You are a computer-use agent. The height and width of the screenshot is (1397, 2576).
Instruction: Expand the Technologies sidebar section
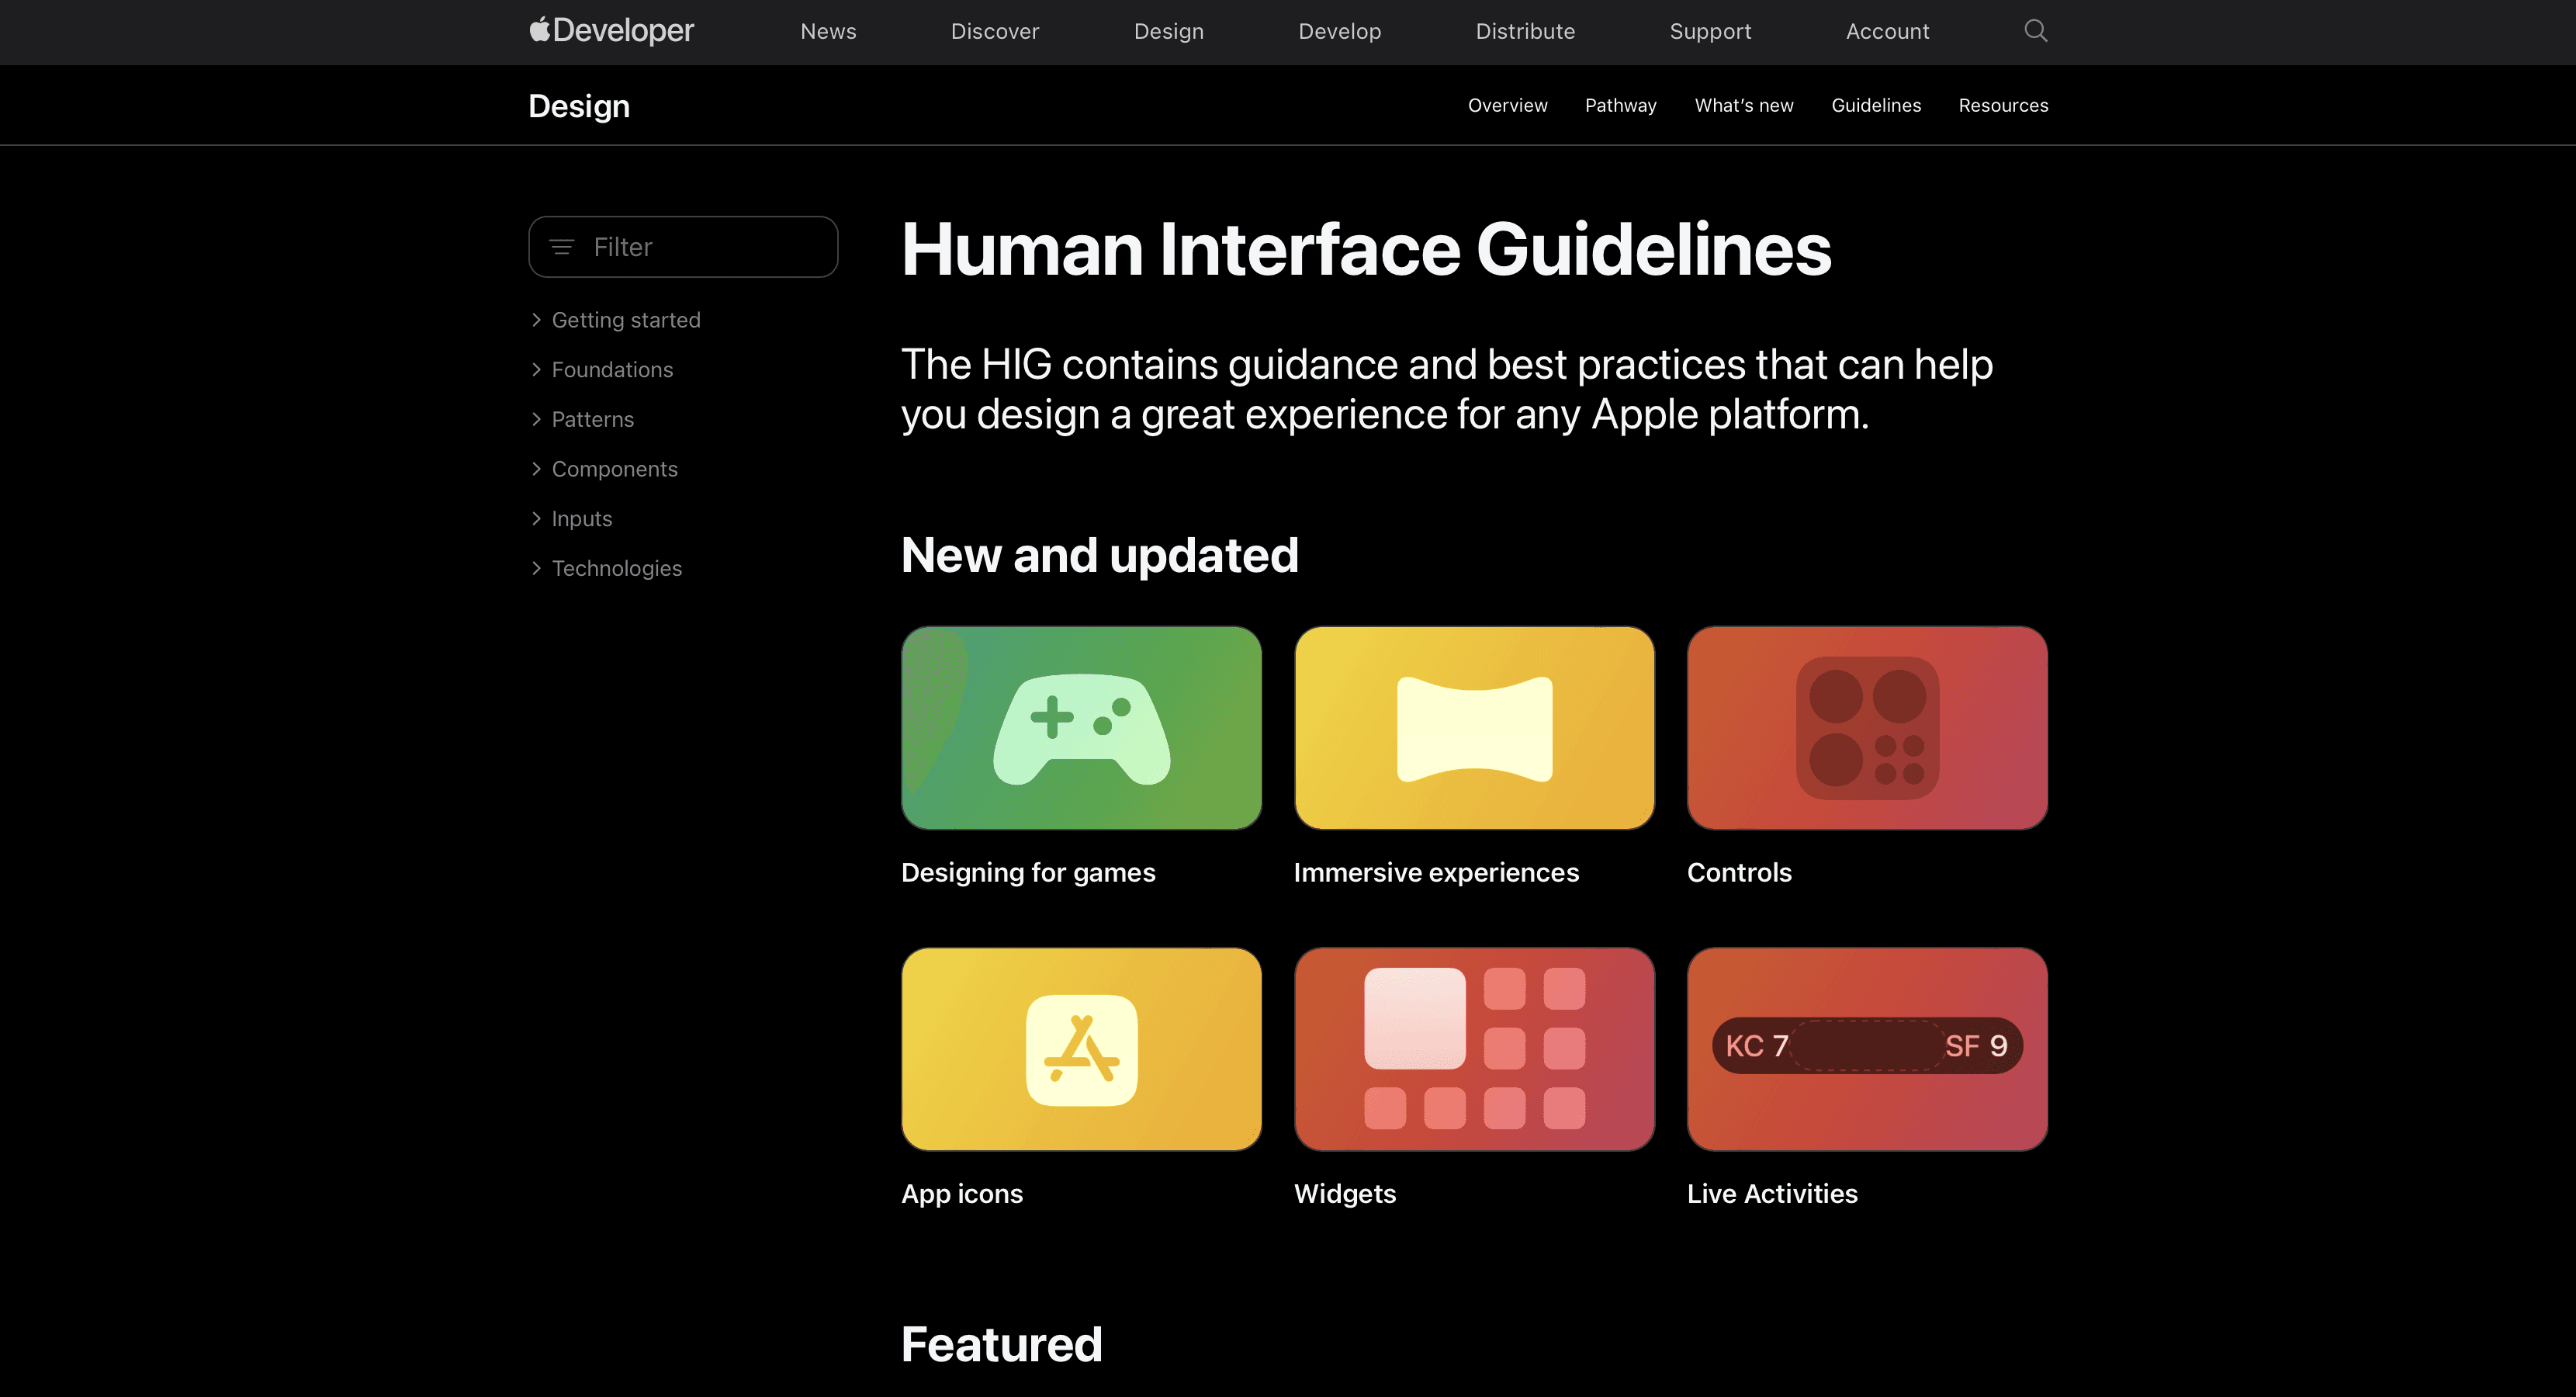[x=615, y=568]
